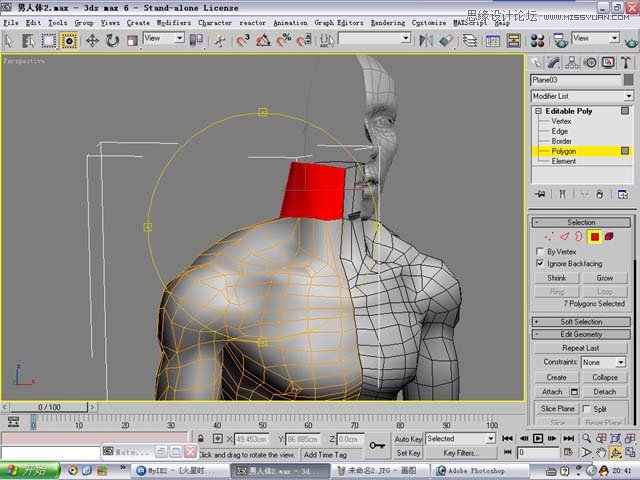The width and height of the screenshot is (640, 480).
Task: Open the Customize menu
Action: 429,23
